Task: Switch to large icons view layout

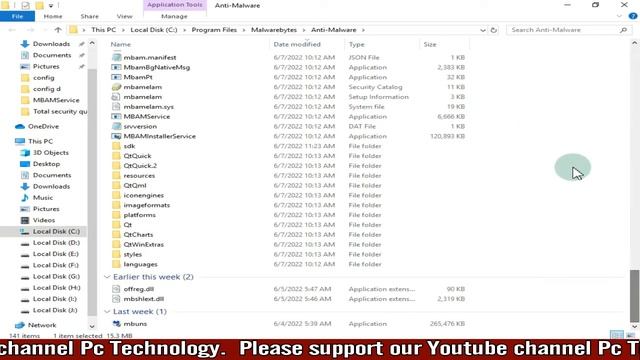Action: click(x=630, y=336)
